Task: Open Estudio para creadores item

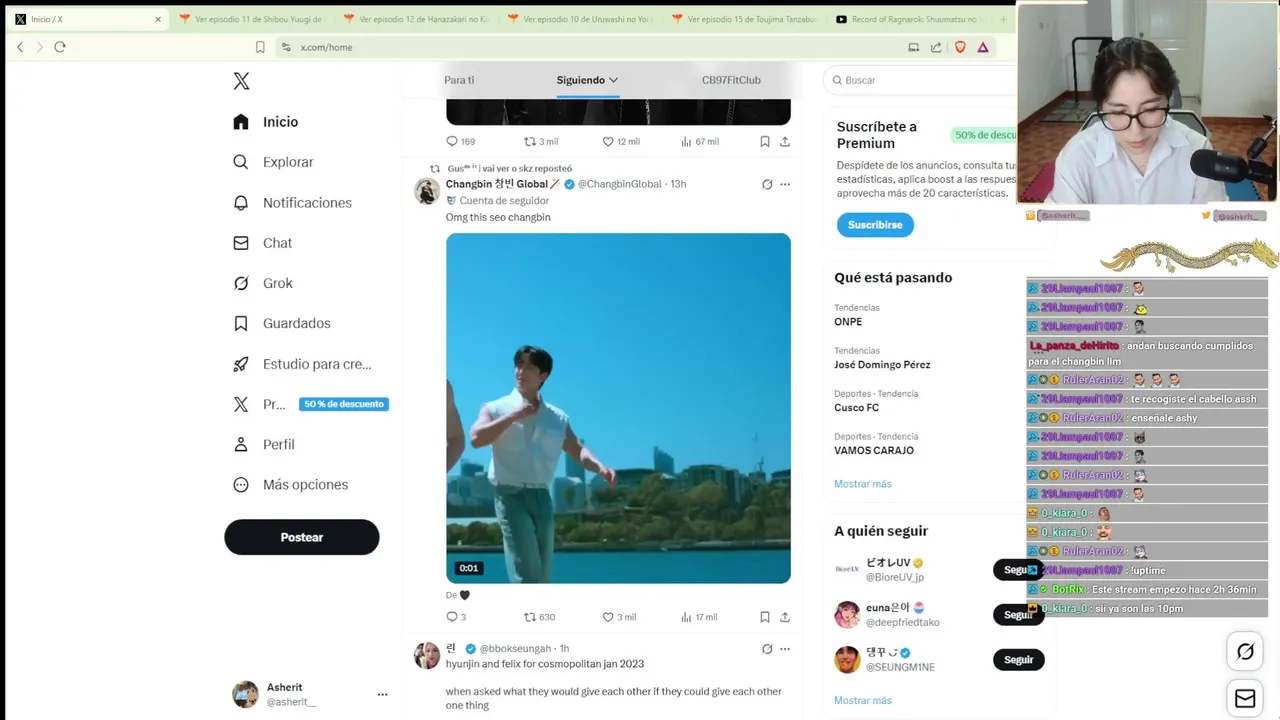Action: click(302, 364)
